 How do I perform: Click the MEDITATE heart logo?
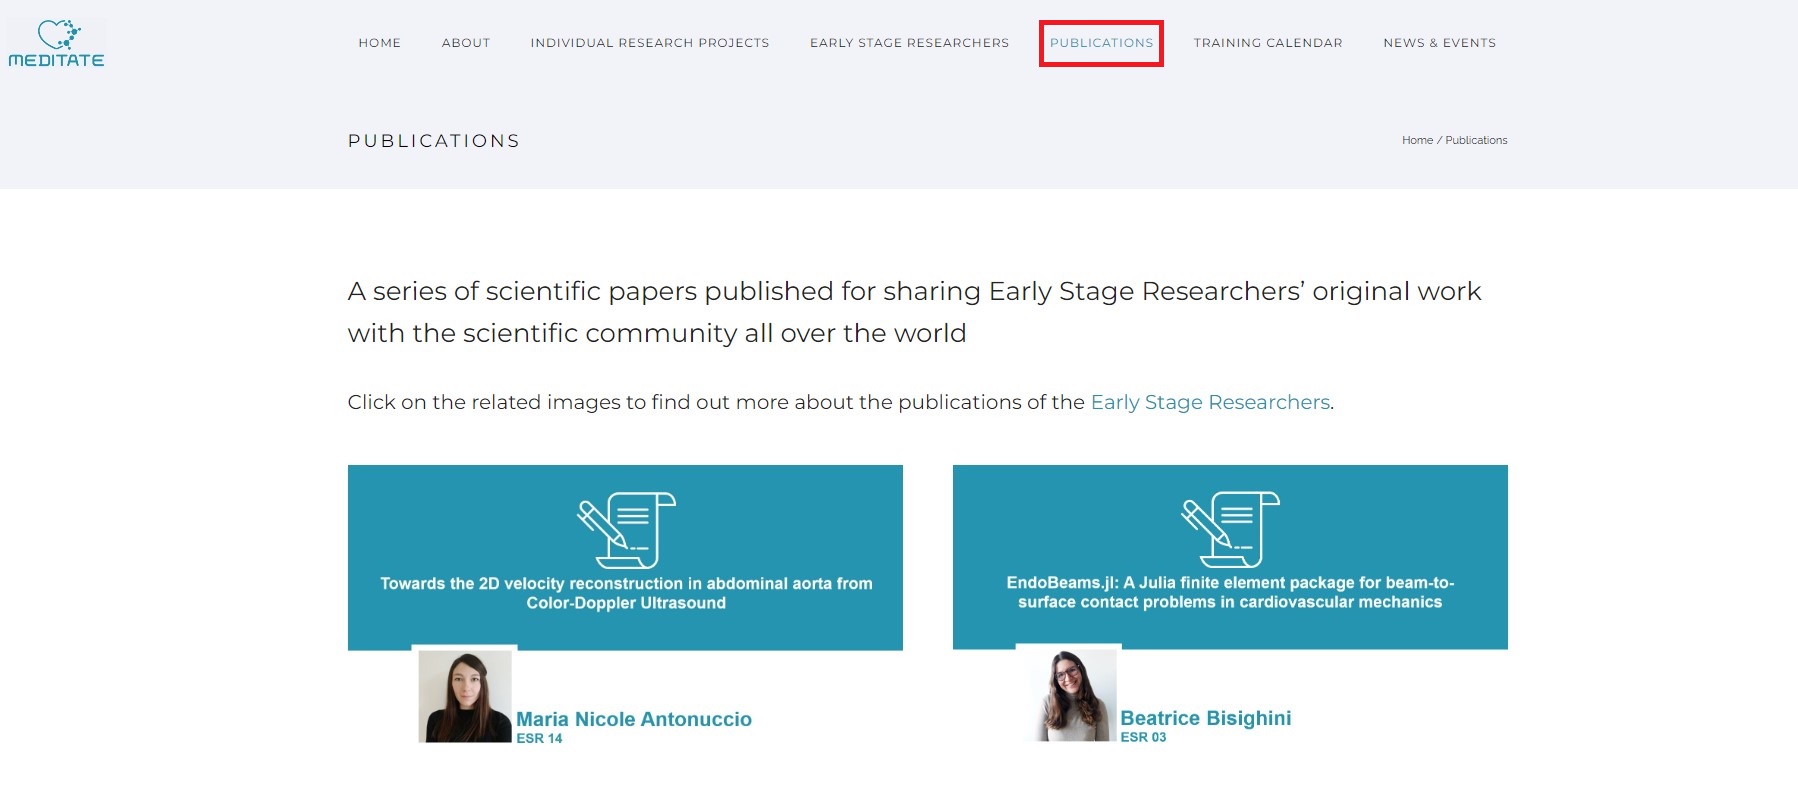tap(57, 44)
